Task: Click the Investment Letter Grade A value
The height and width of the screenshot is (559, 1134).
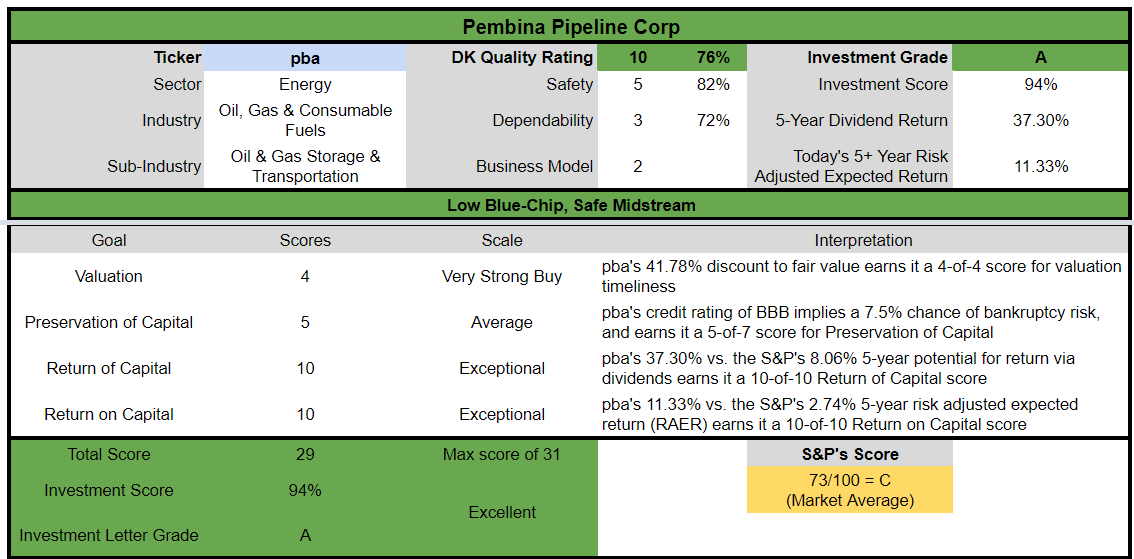Action: [x=305, y=536]
